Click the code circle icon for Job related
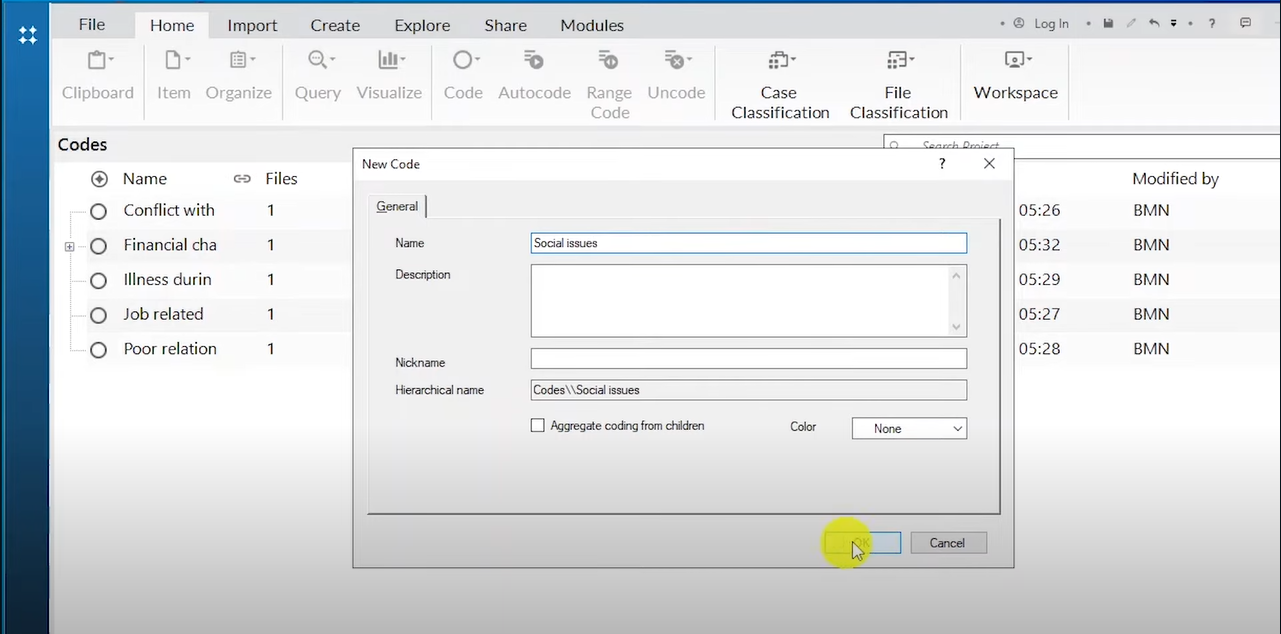 click(98, 315)
